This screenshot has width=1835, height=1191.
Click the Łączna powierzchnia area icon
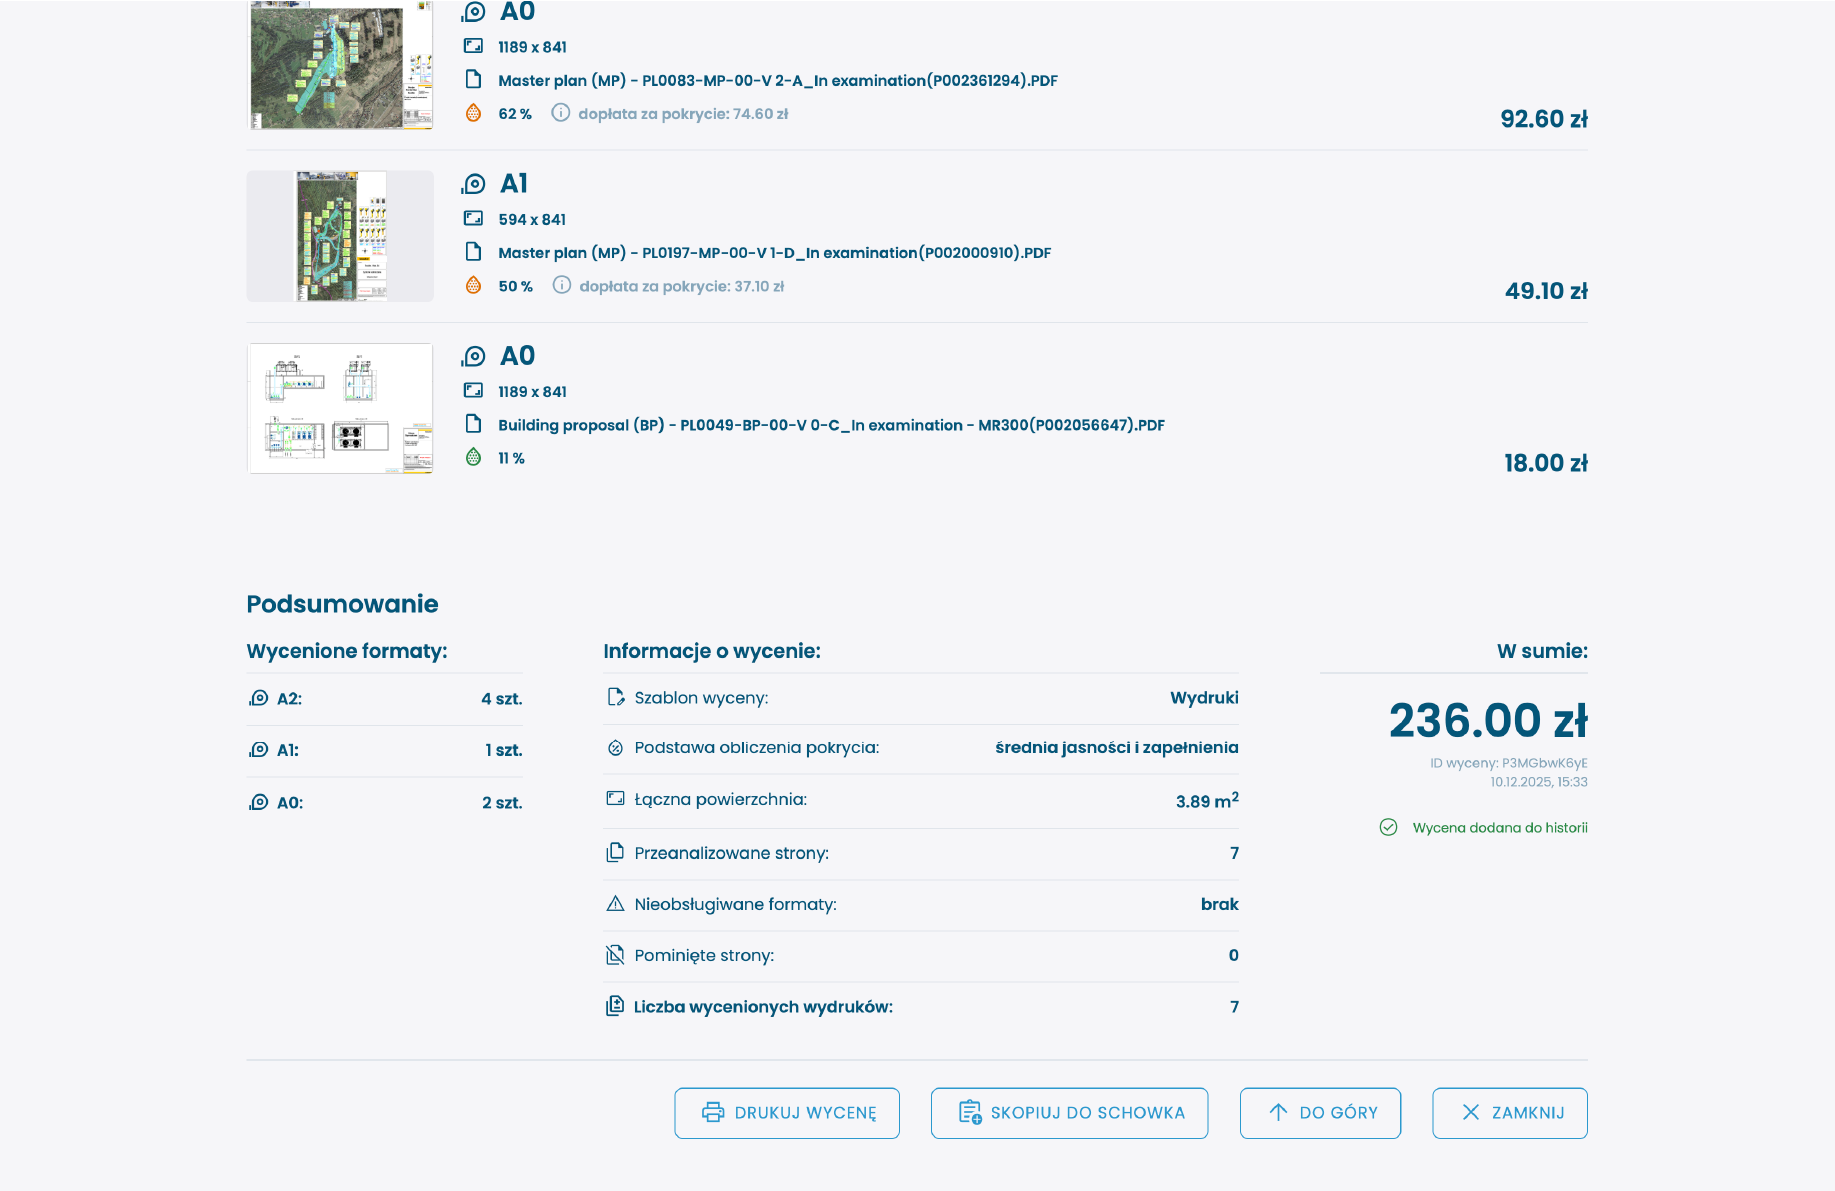tap(614, 799)
